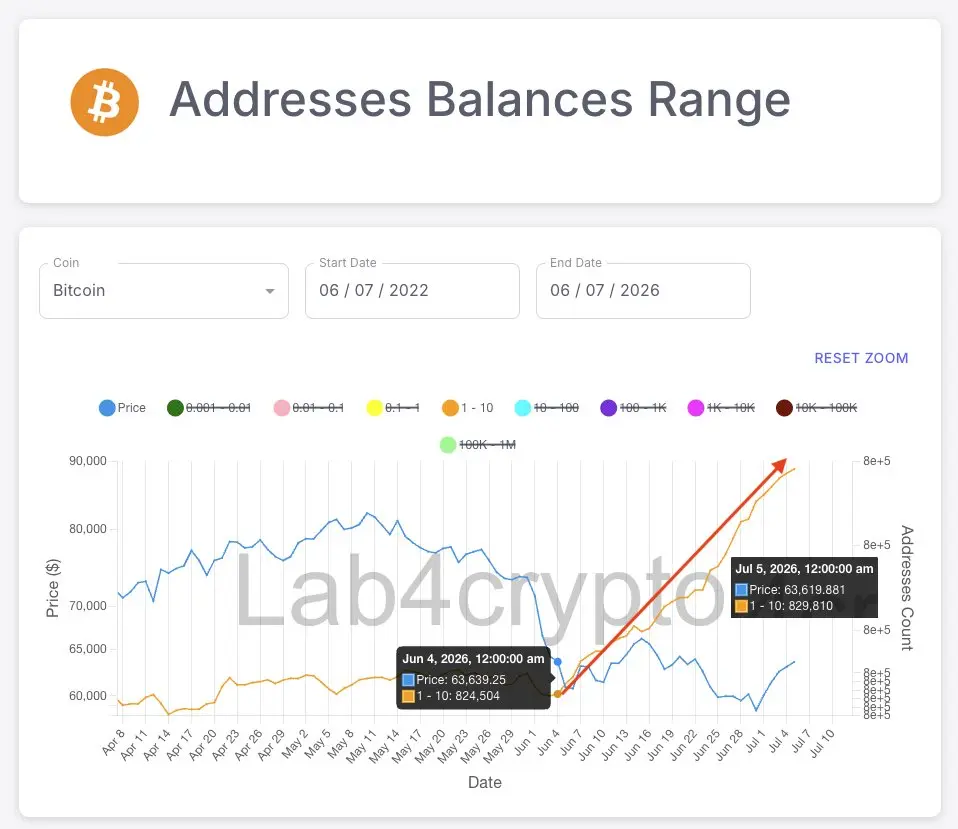Click the Apr 8 date axis label
The image size is (958, 829).
click(113, 742)
